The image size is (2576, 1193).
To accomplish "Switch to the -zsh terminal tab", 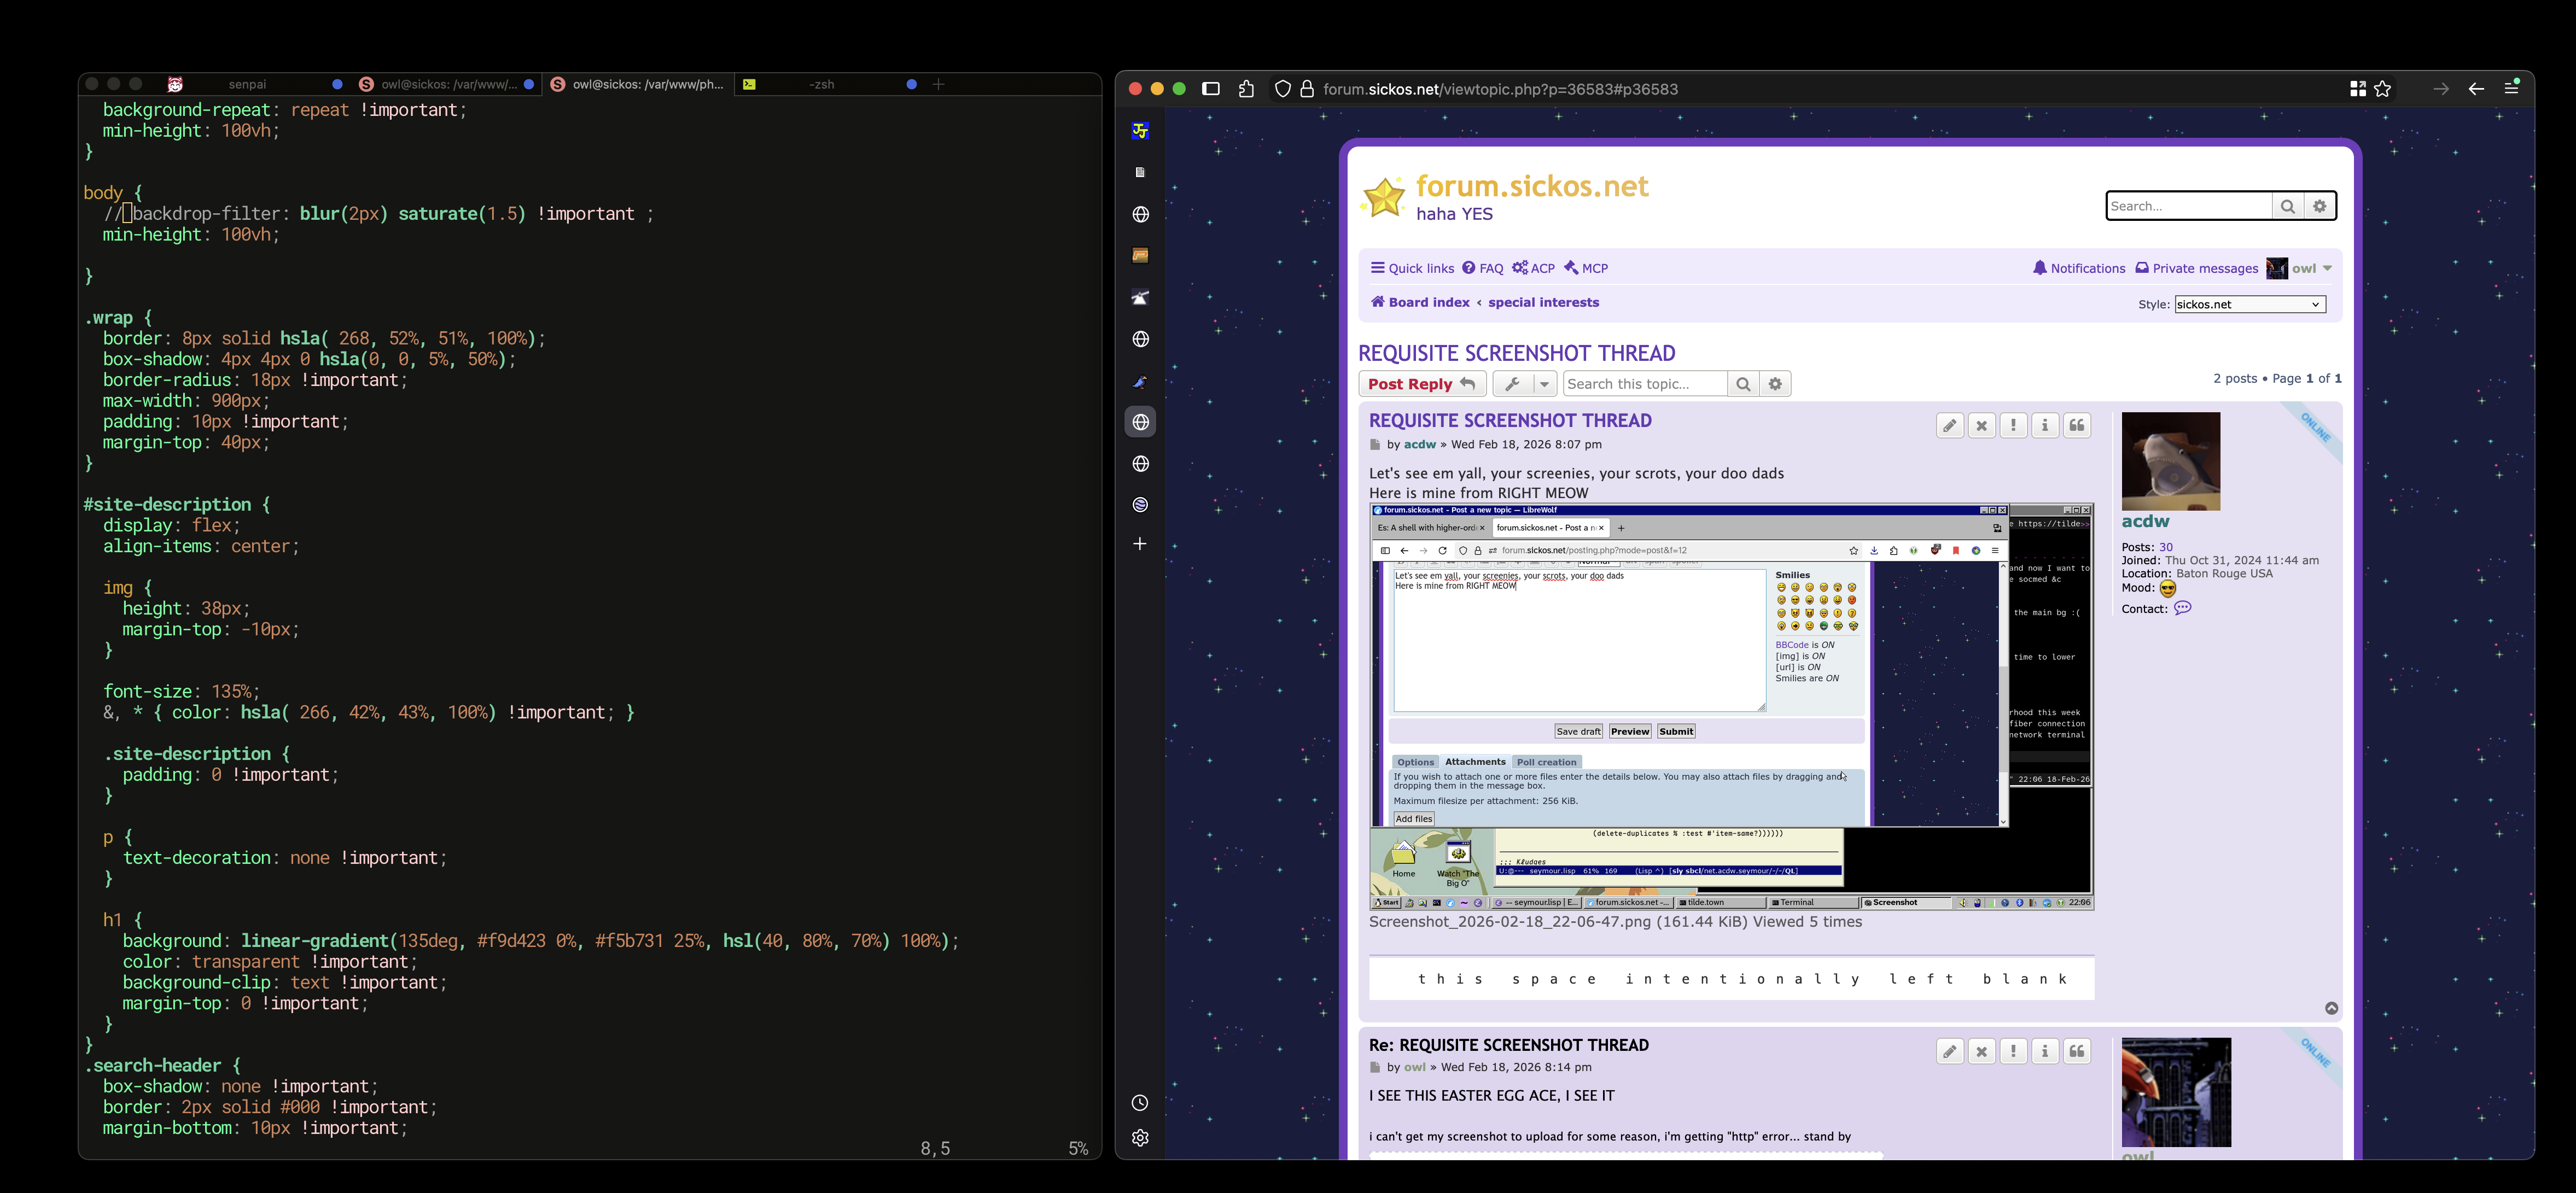I will 821,85.
